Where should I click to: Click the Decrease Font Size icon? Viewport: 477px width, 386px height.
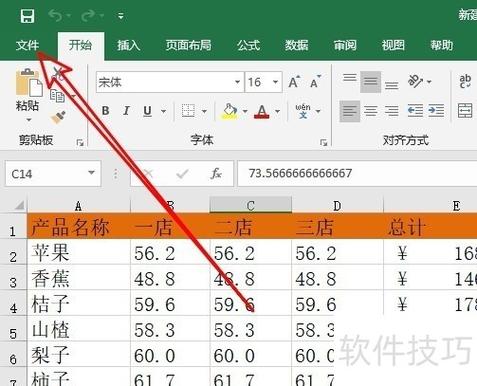click(x=315, y=82)
